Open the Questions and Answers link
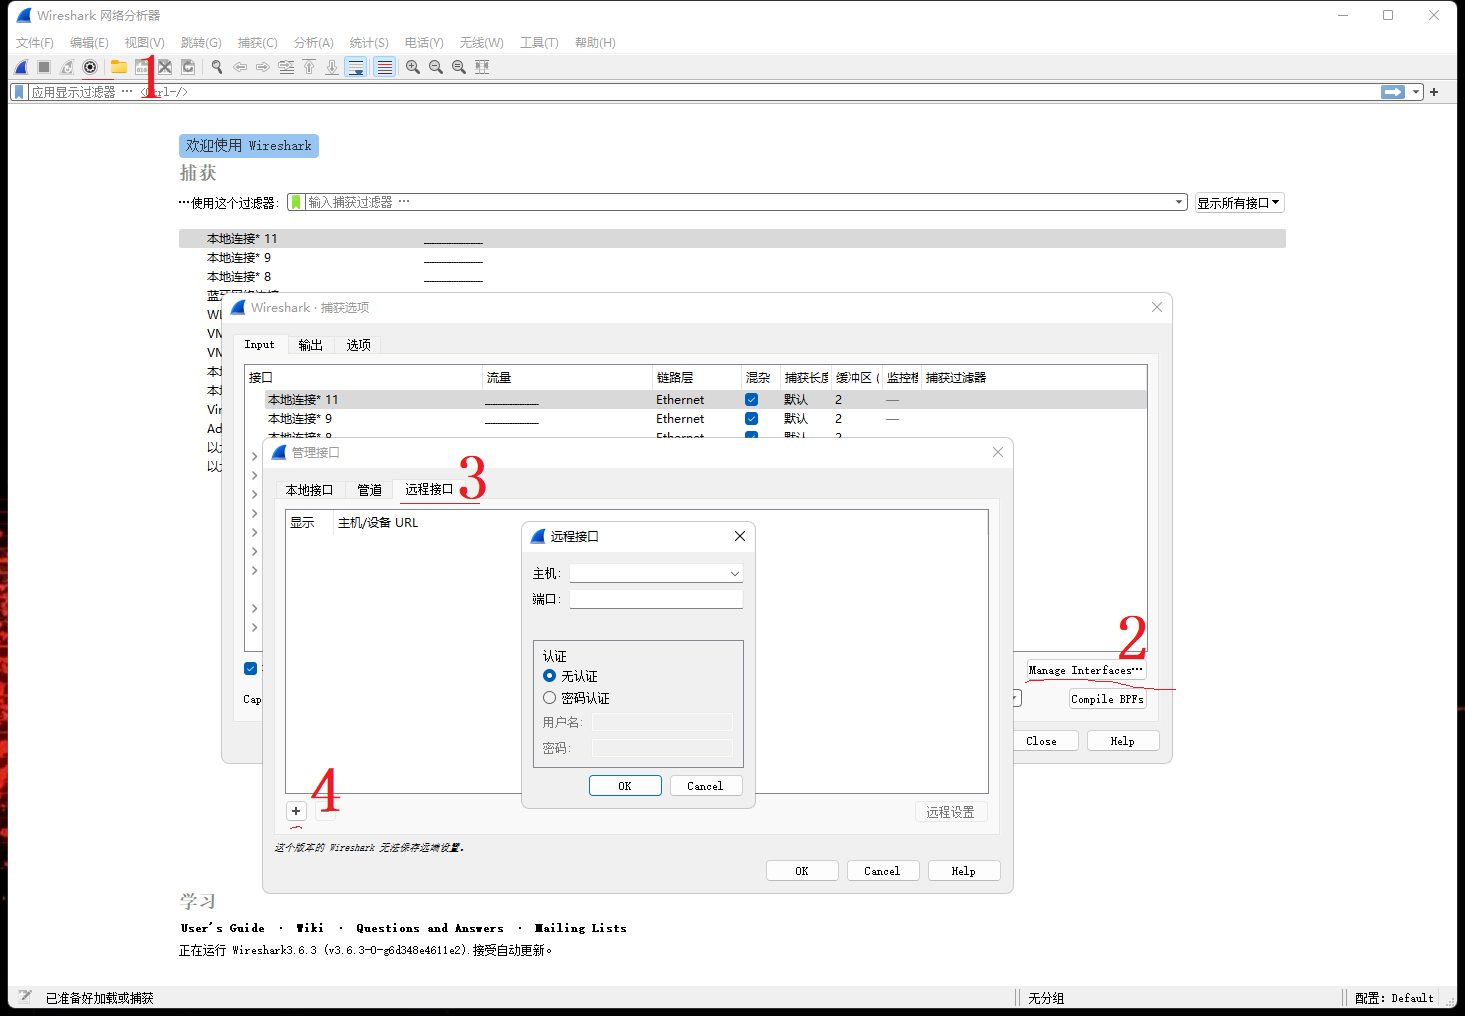The image size is (1465, 1016). pos(430,928)
